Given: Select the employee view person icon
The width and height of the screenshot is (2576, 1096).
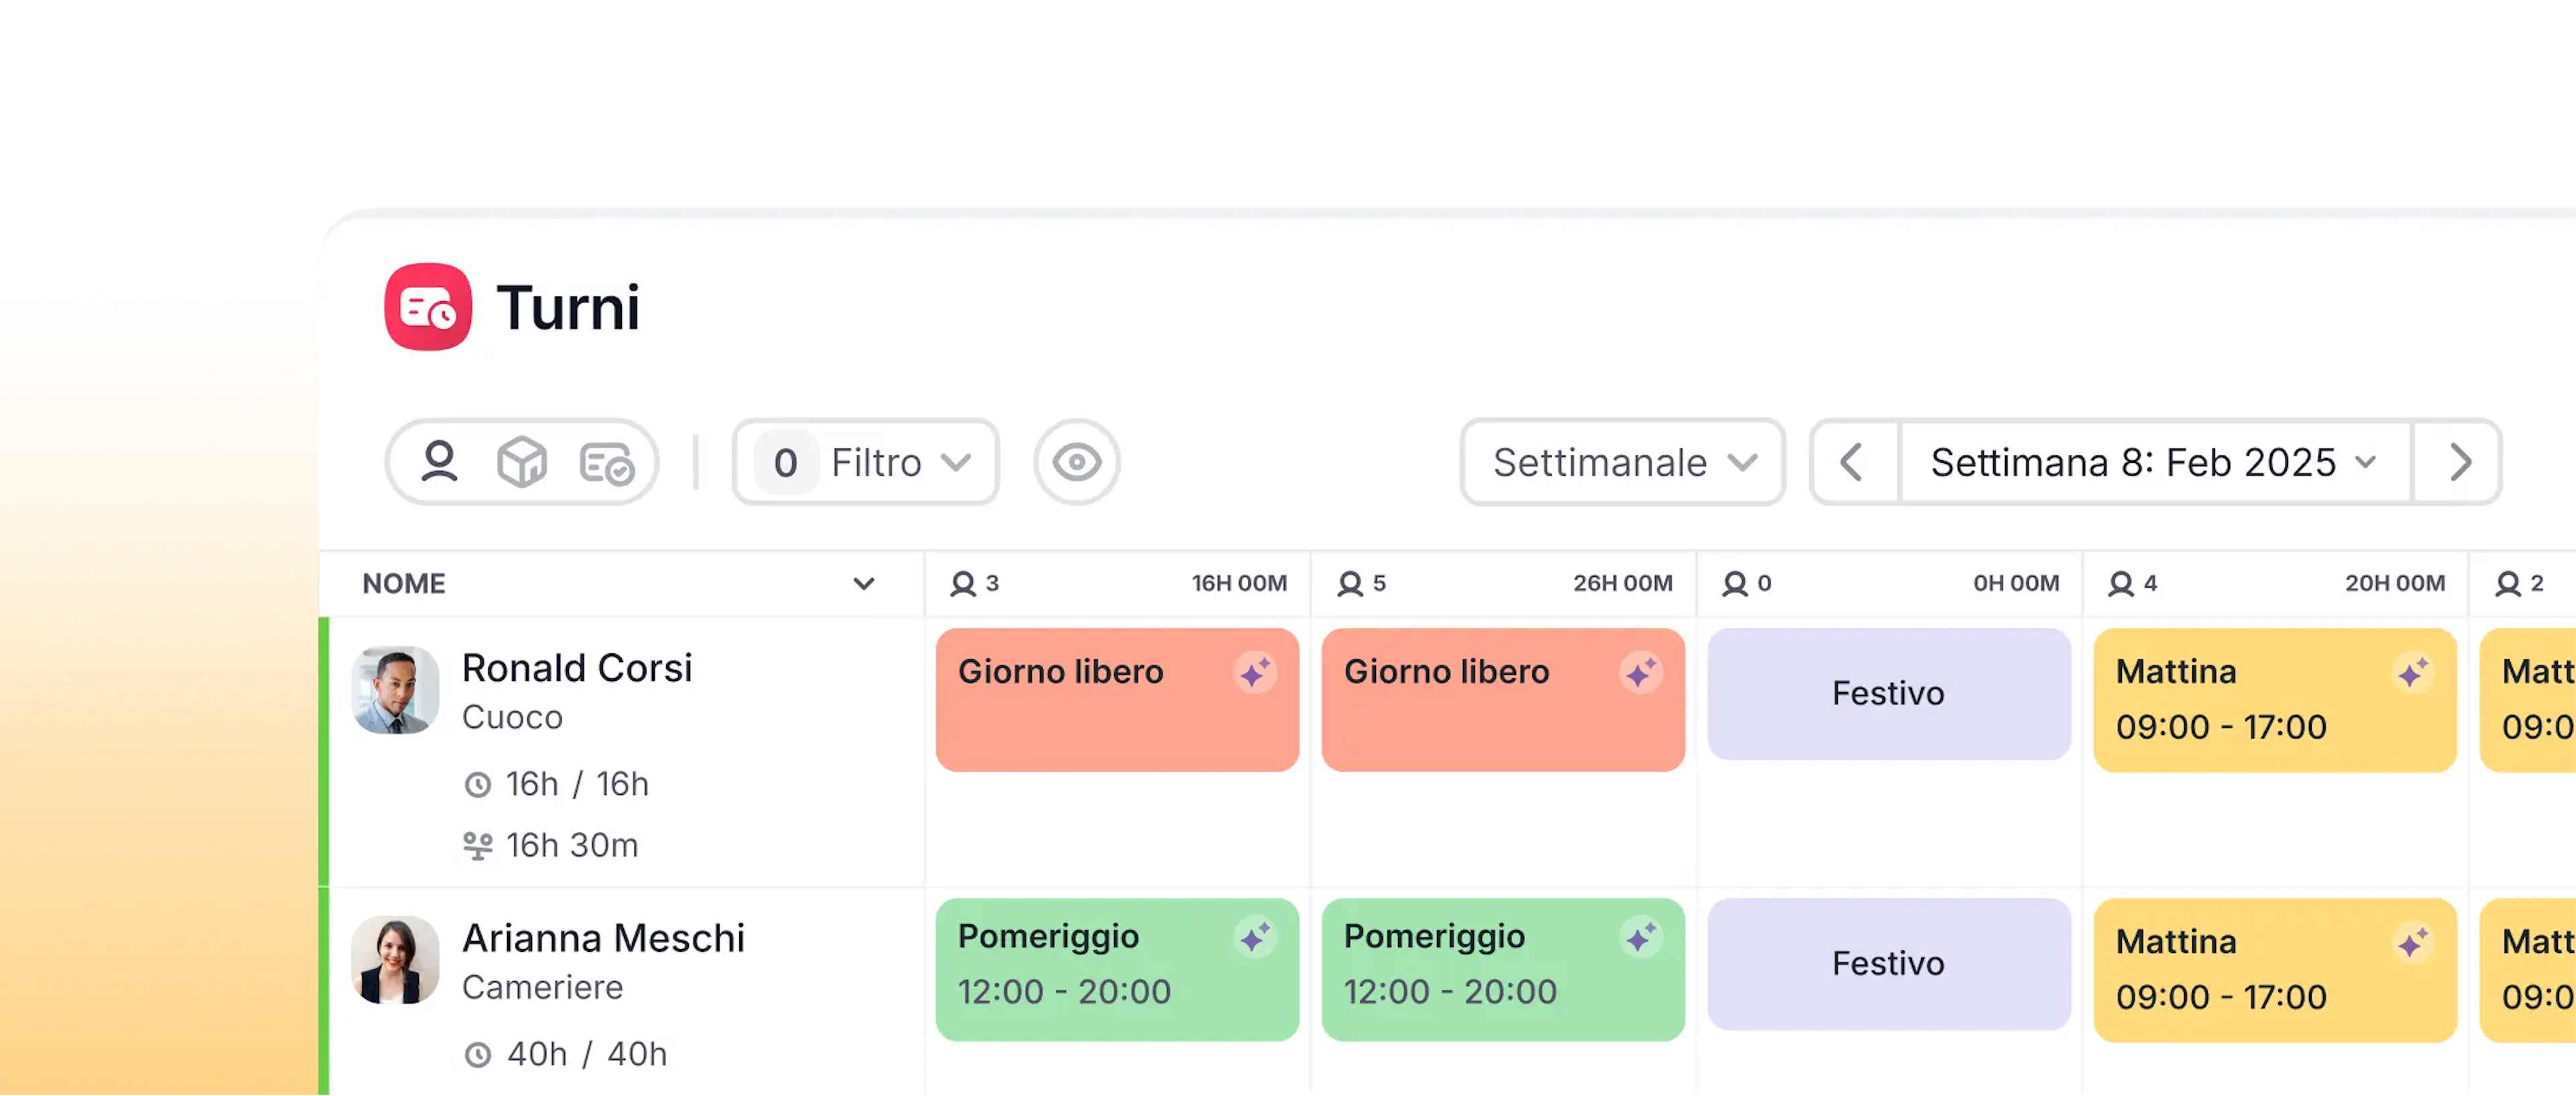Looking at the screenshot, I should click(439, 462).
